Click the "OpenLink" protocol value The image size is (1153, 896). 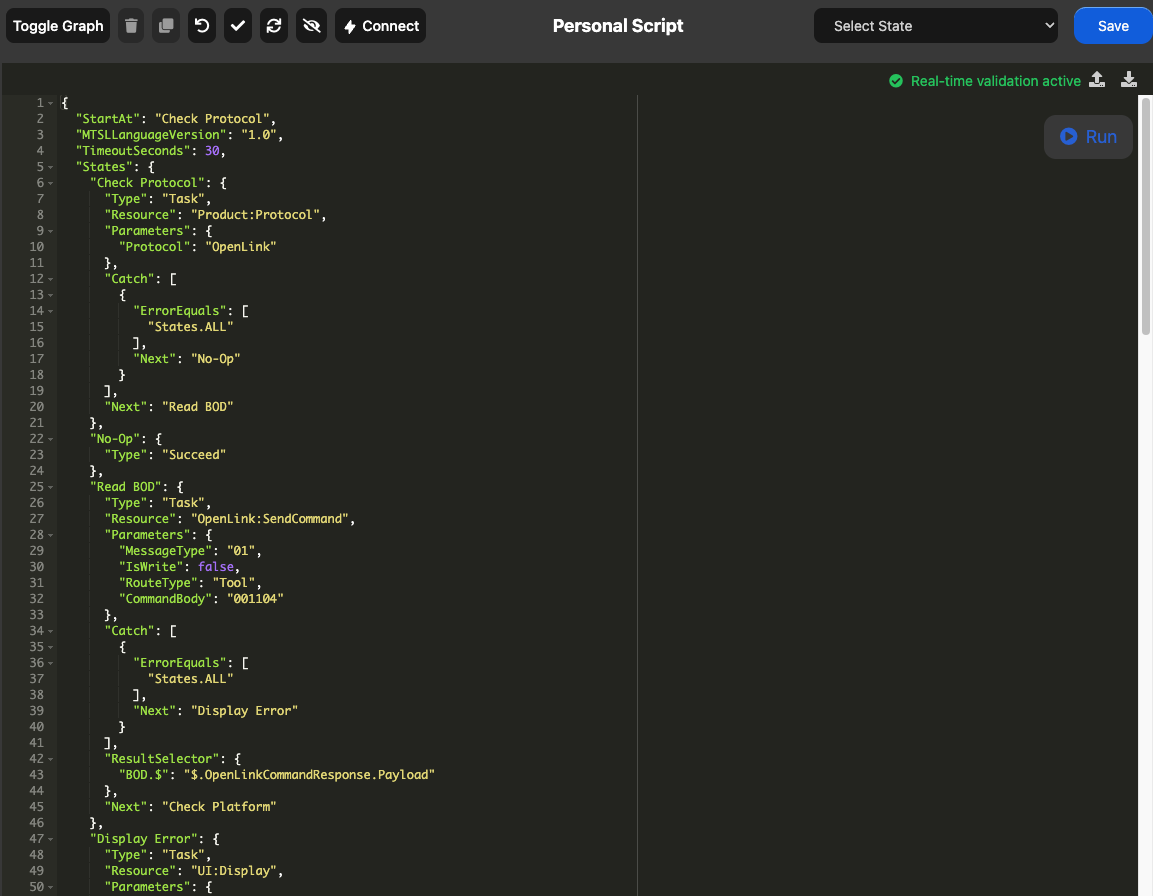pyautogui.click(x=240, y=247)
